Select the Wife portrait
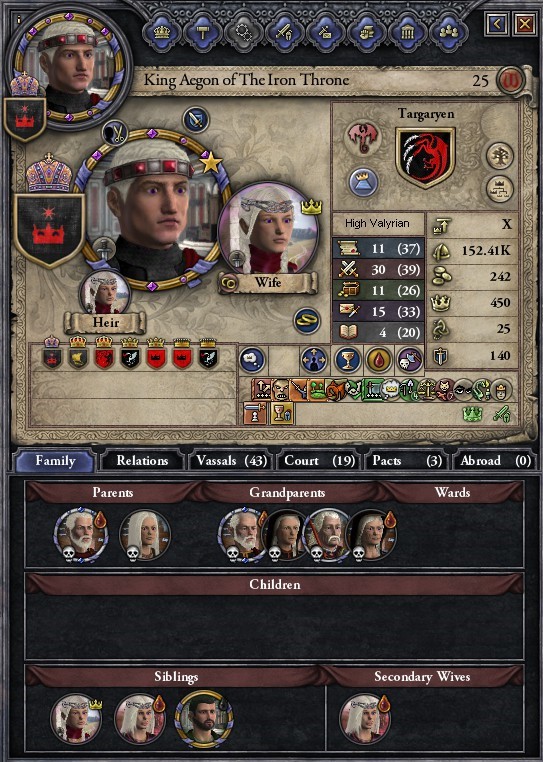This screenshot has height=762, width=543. (268, 228)
